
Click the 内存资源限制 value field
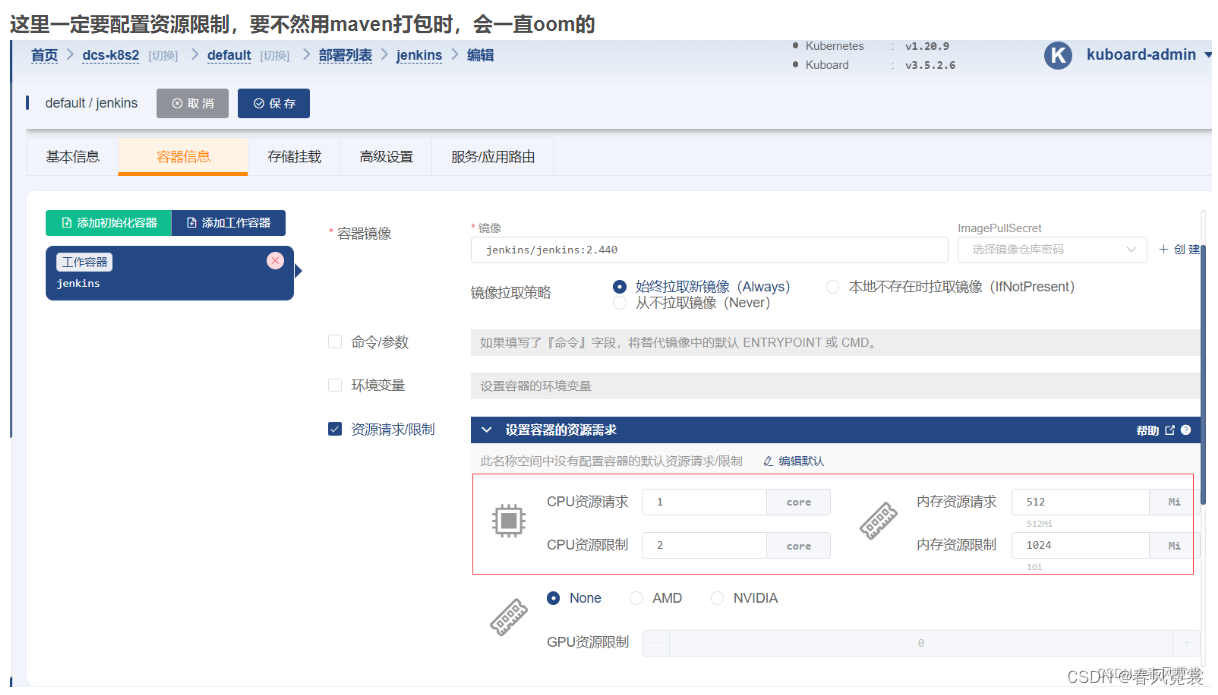[x=1080, y=545]
